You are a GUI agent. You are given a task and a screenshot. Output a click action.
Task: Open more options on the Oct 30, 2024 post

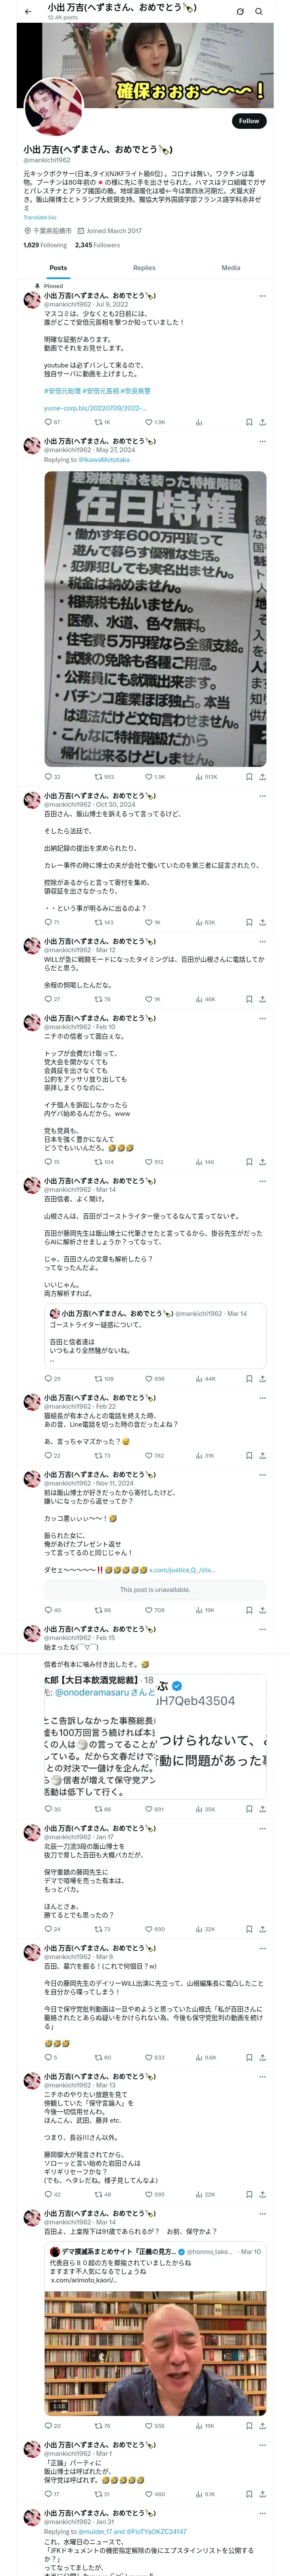(263, 796)
